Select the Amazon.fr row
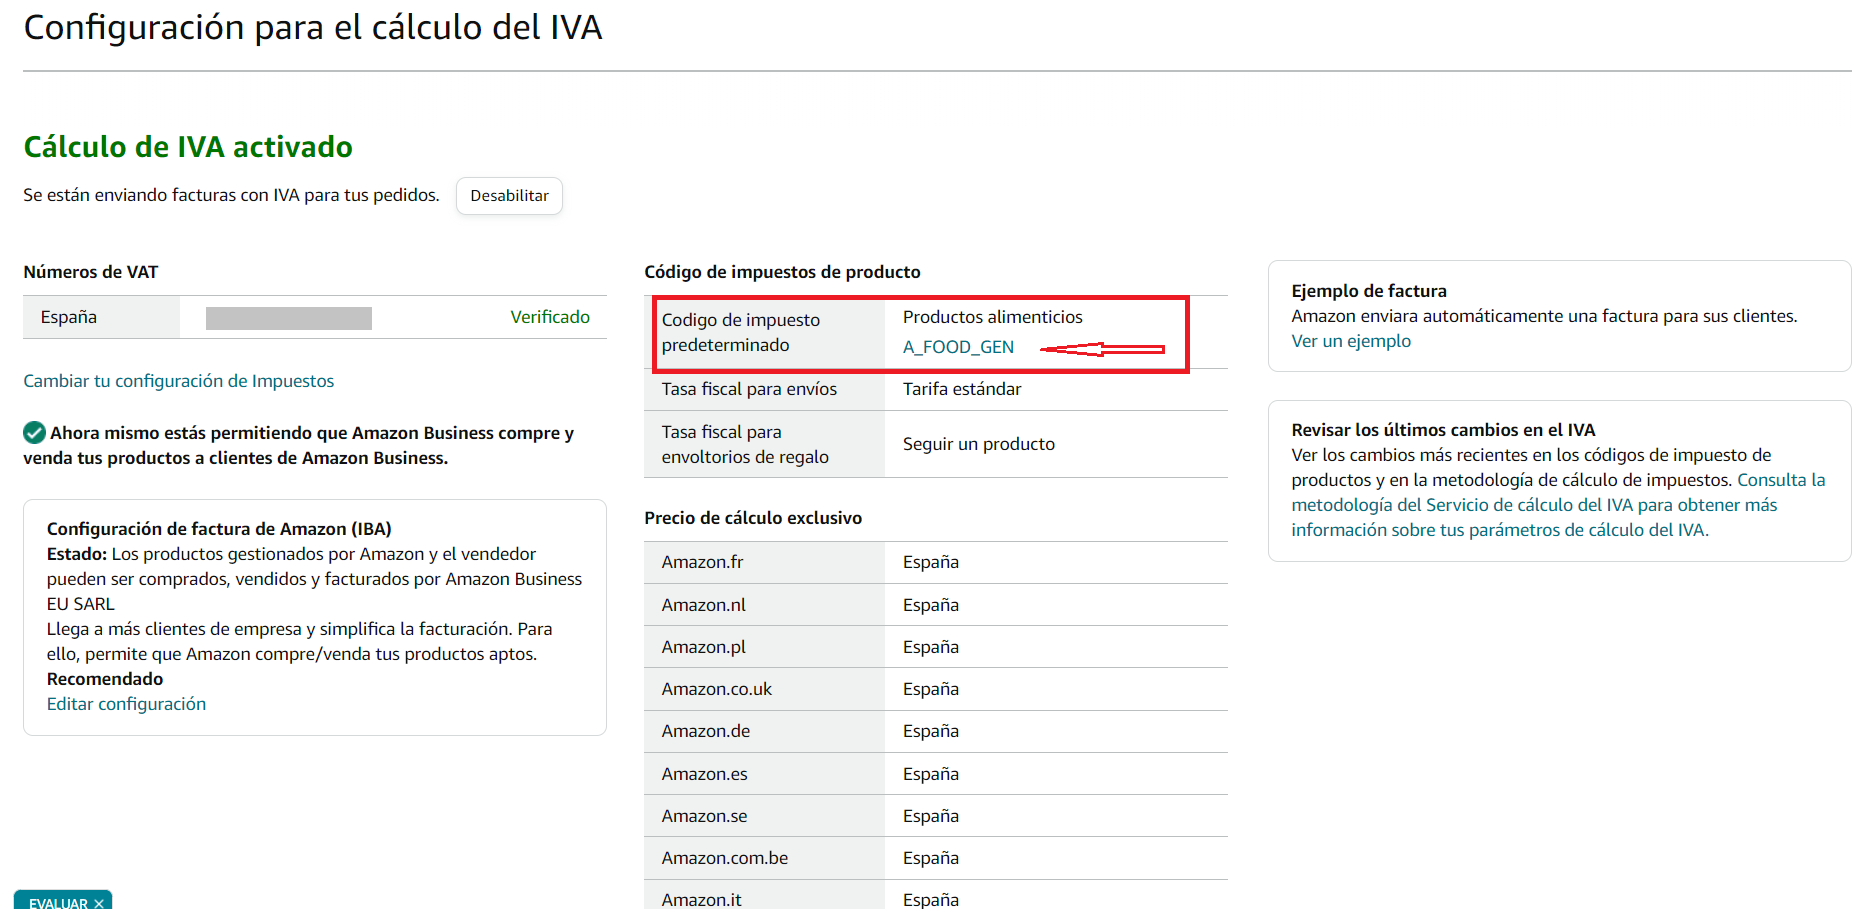This screenshot has height=909, width=1869. (x=936, y=562)
